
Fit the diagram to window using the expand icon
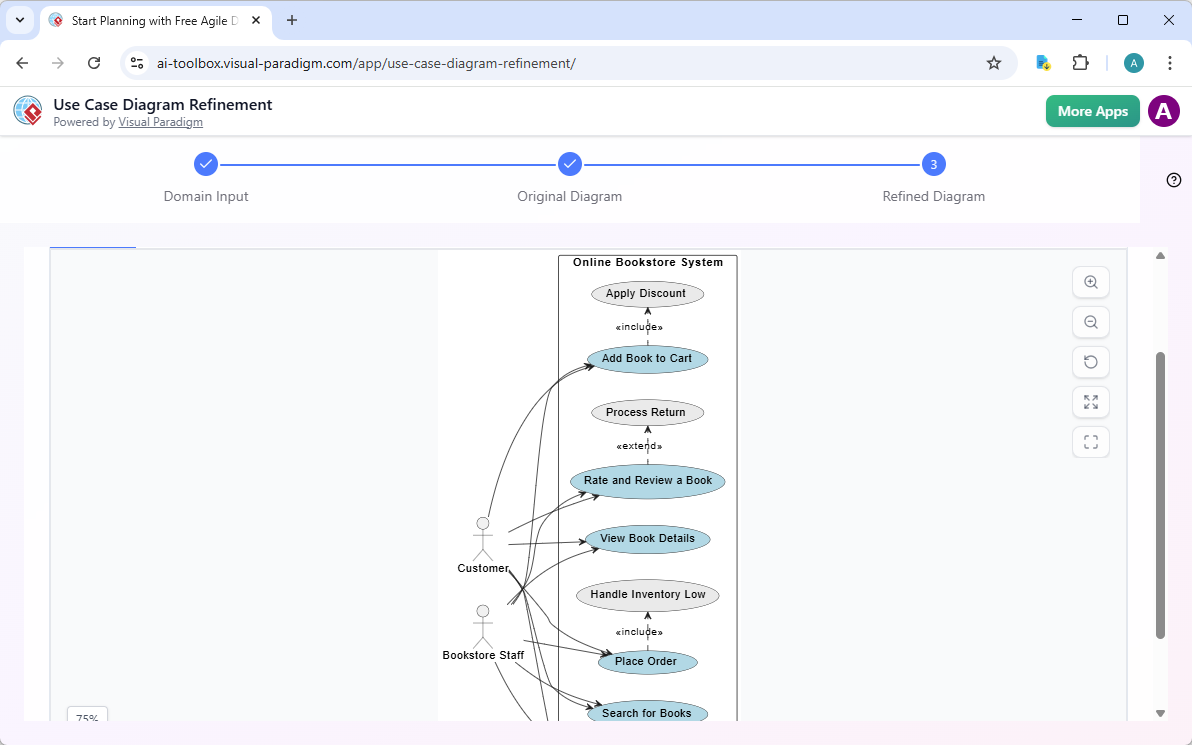[1090, 402]
